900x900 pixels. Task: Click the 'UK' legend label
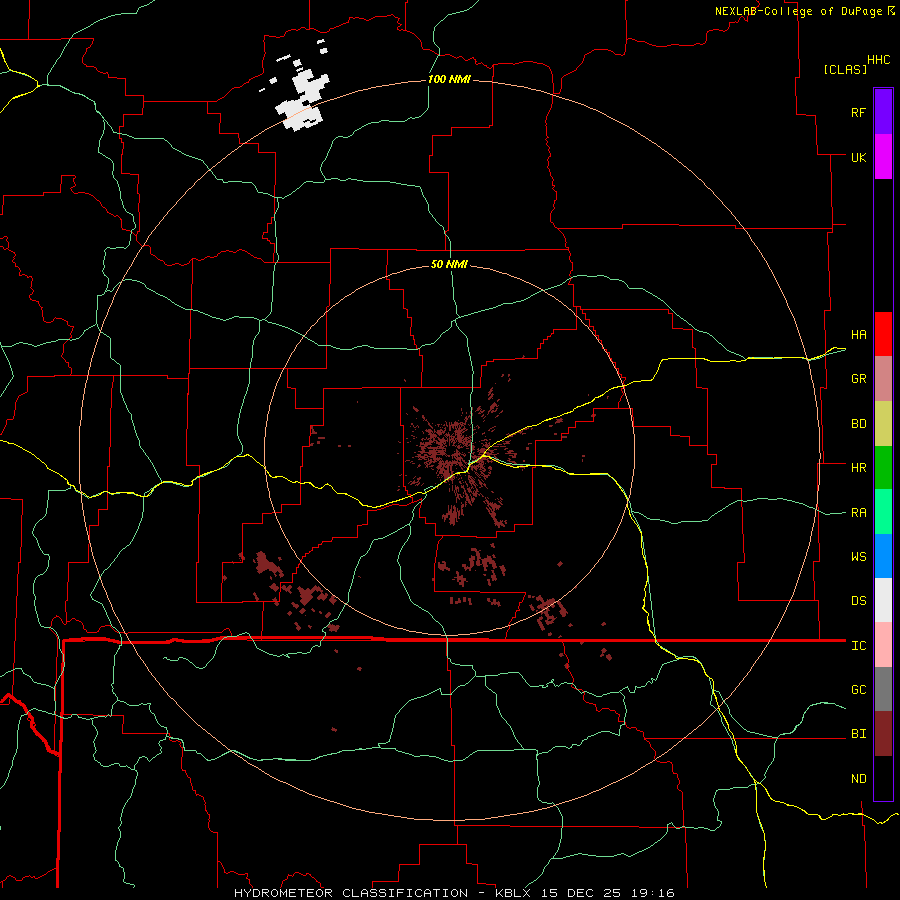(858, 157)
